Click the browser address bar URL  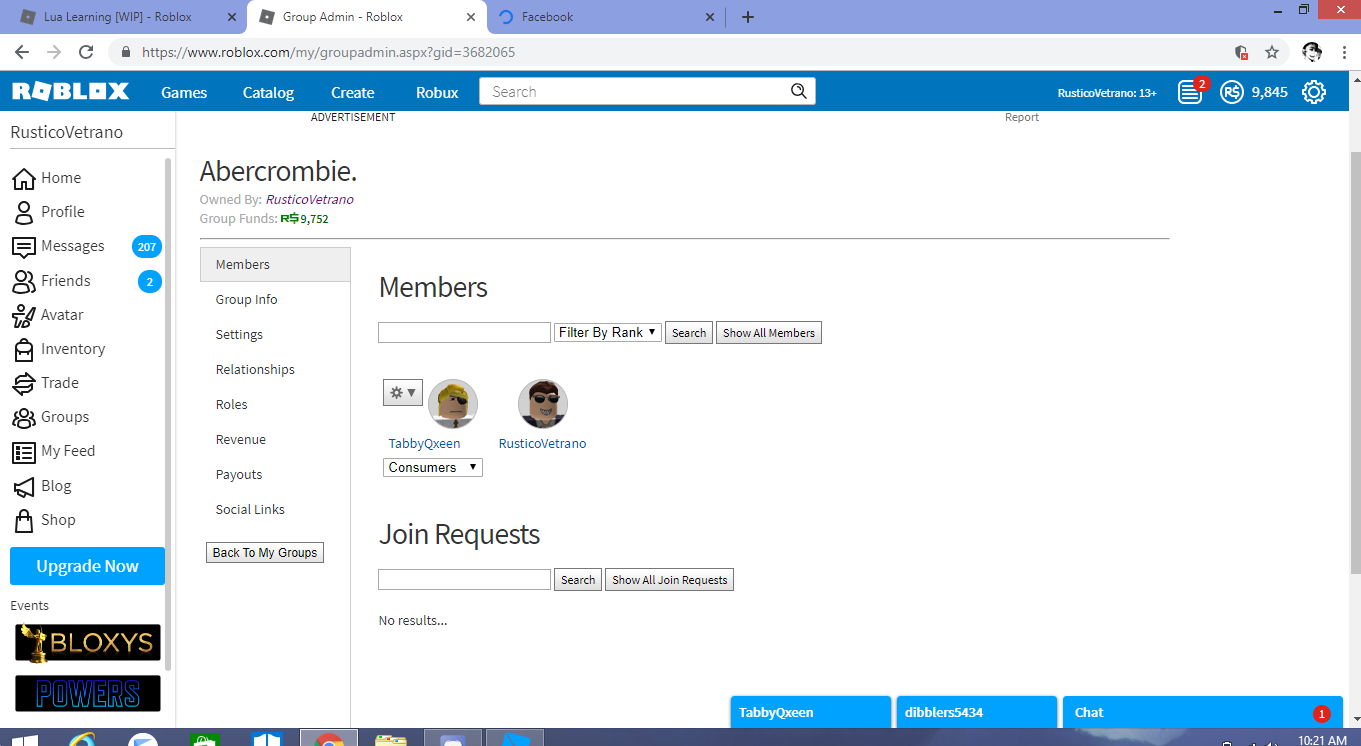329,52
